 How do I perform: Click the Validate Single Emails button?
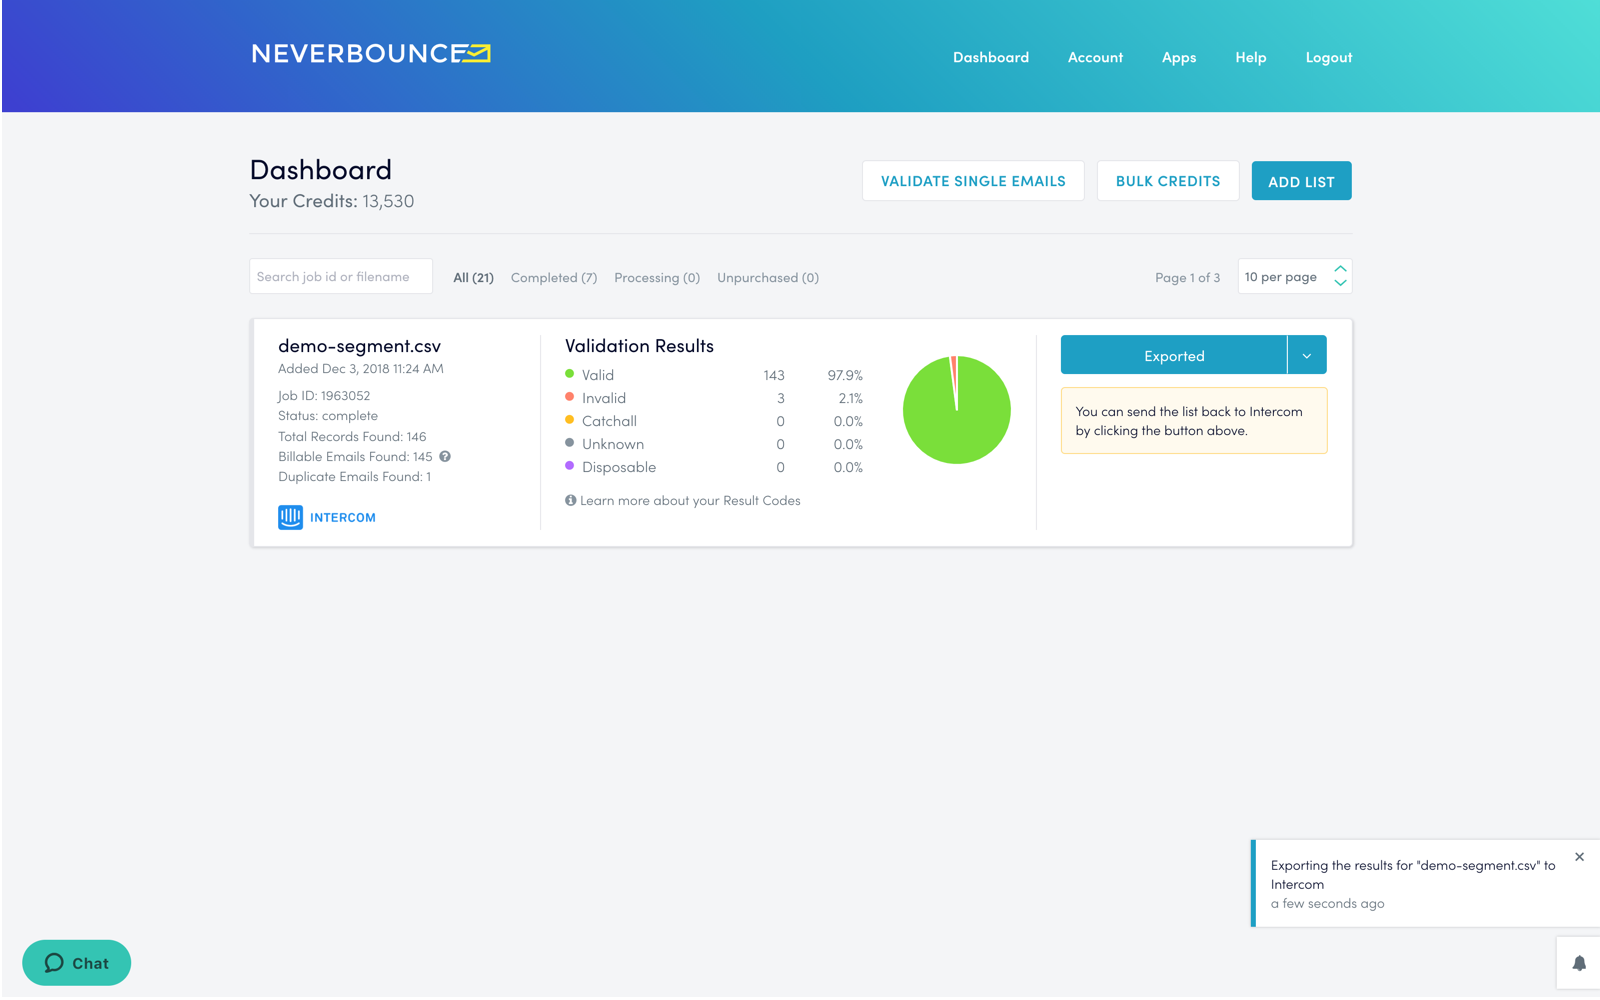[973, 181]
